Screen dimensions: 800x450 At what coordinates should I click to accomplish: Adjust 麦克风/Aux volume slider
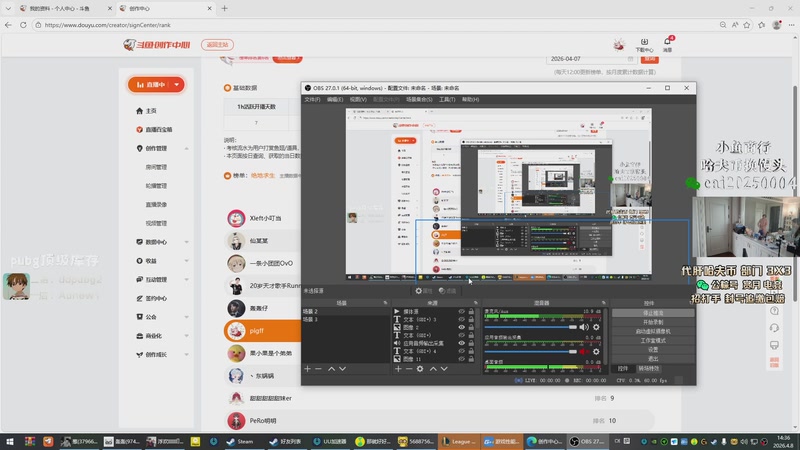531,327
